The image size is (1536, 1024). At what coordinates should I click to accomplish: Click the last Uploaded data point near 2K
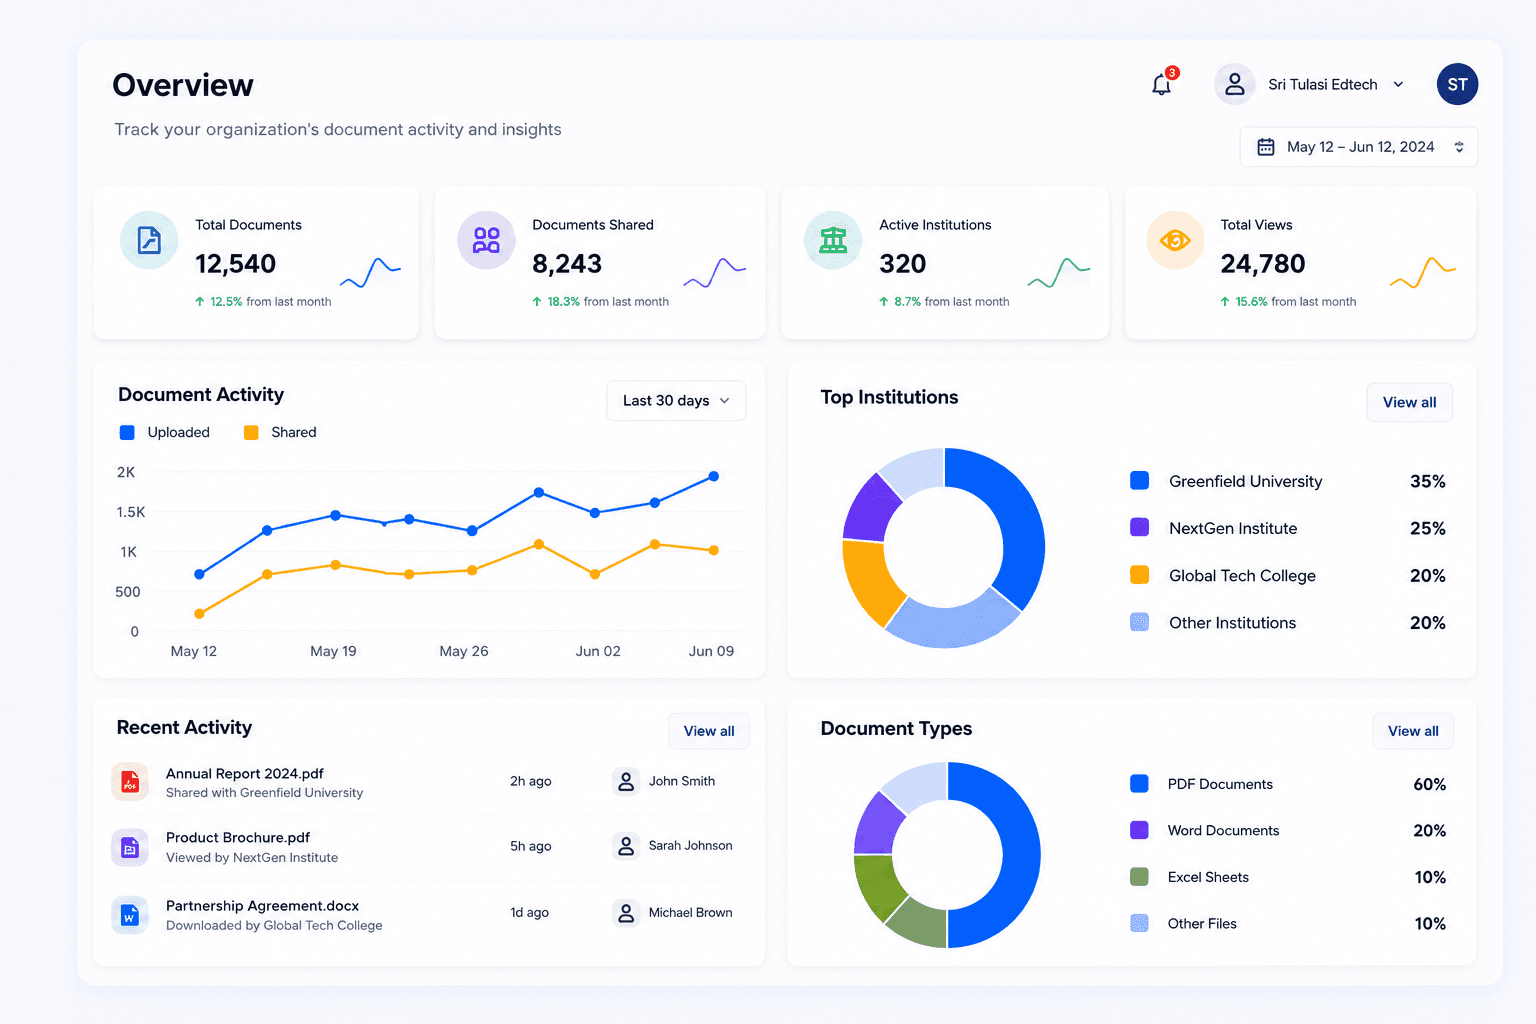pos(713,476)
